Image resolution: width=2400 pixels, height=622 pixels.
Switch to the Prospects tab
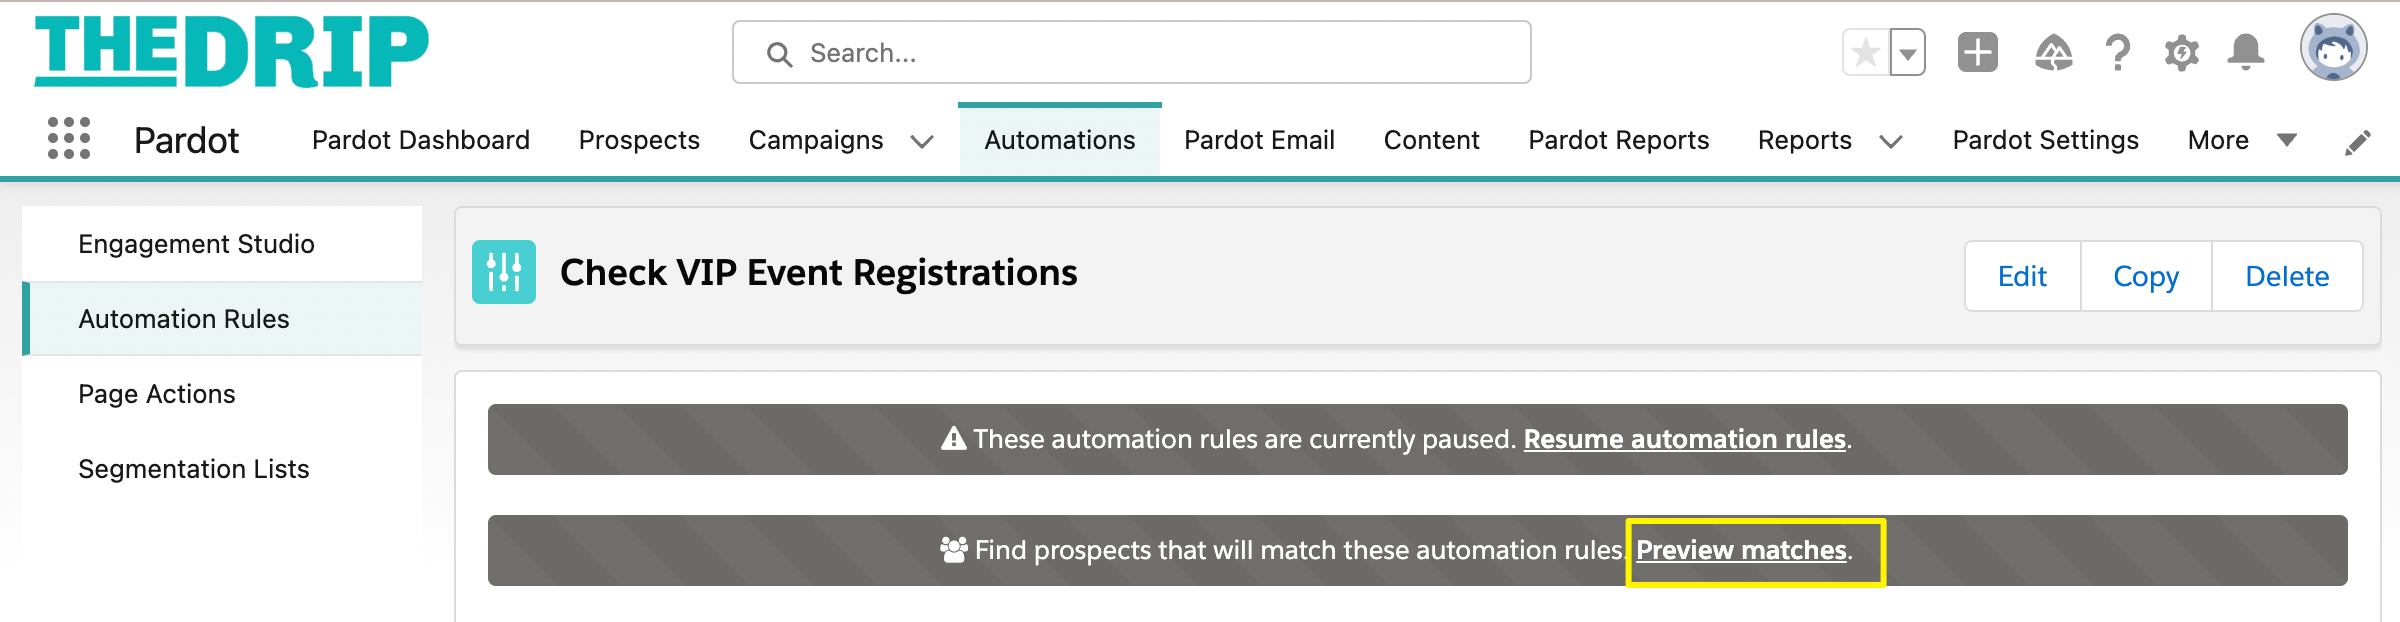pos(639,140)
